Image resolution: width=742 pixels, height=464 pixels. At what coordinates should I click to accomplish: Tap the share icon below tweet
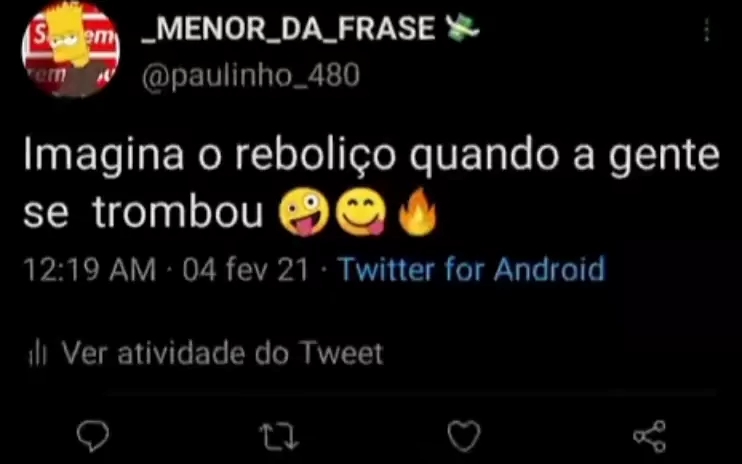click(x=650, y=436)
